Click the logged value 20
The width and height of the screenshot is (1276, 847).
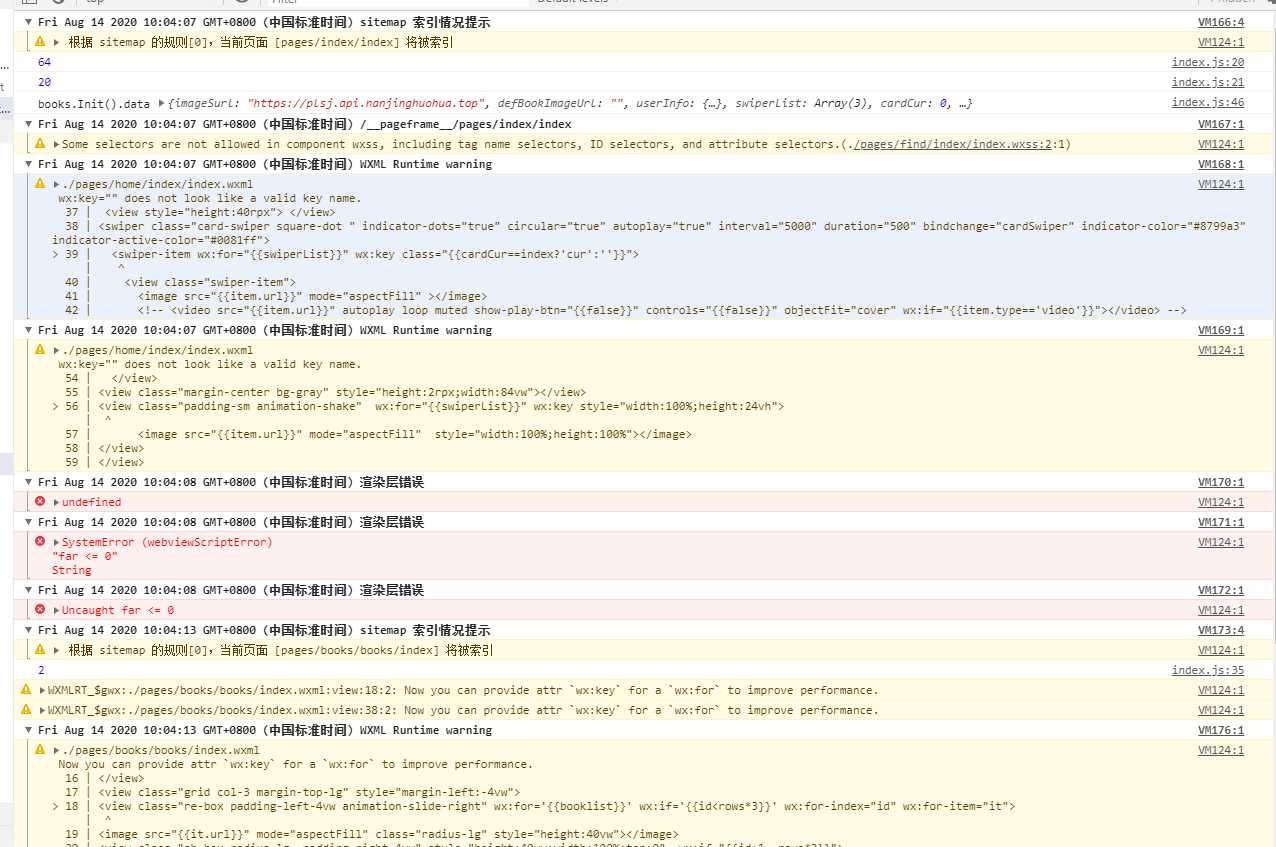coord(45,82)
